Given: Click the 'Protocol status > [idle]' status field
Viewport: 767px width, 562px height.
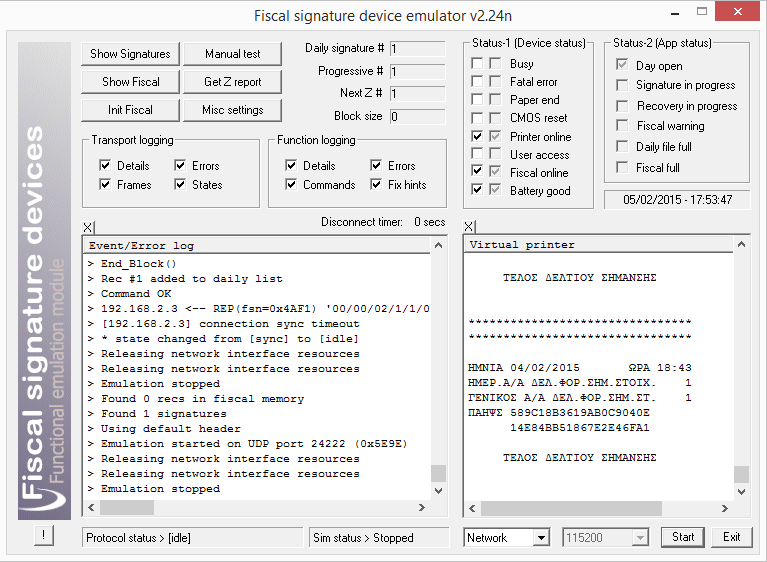Looking at the screenshot, I should pyautogui.click(x=193, y=538).
